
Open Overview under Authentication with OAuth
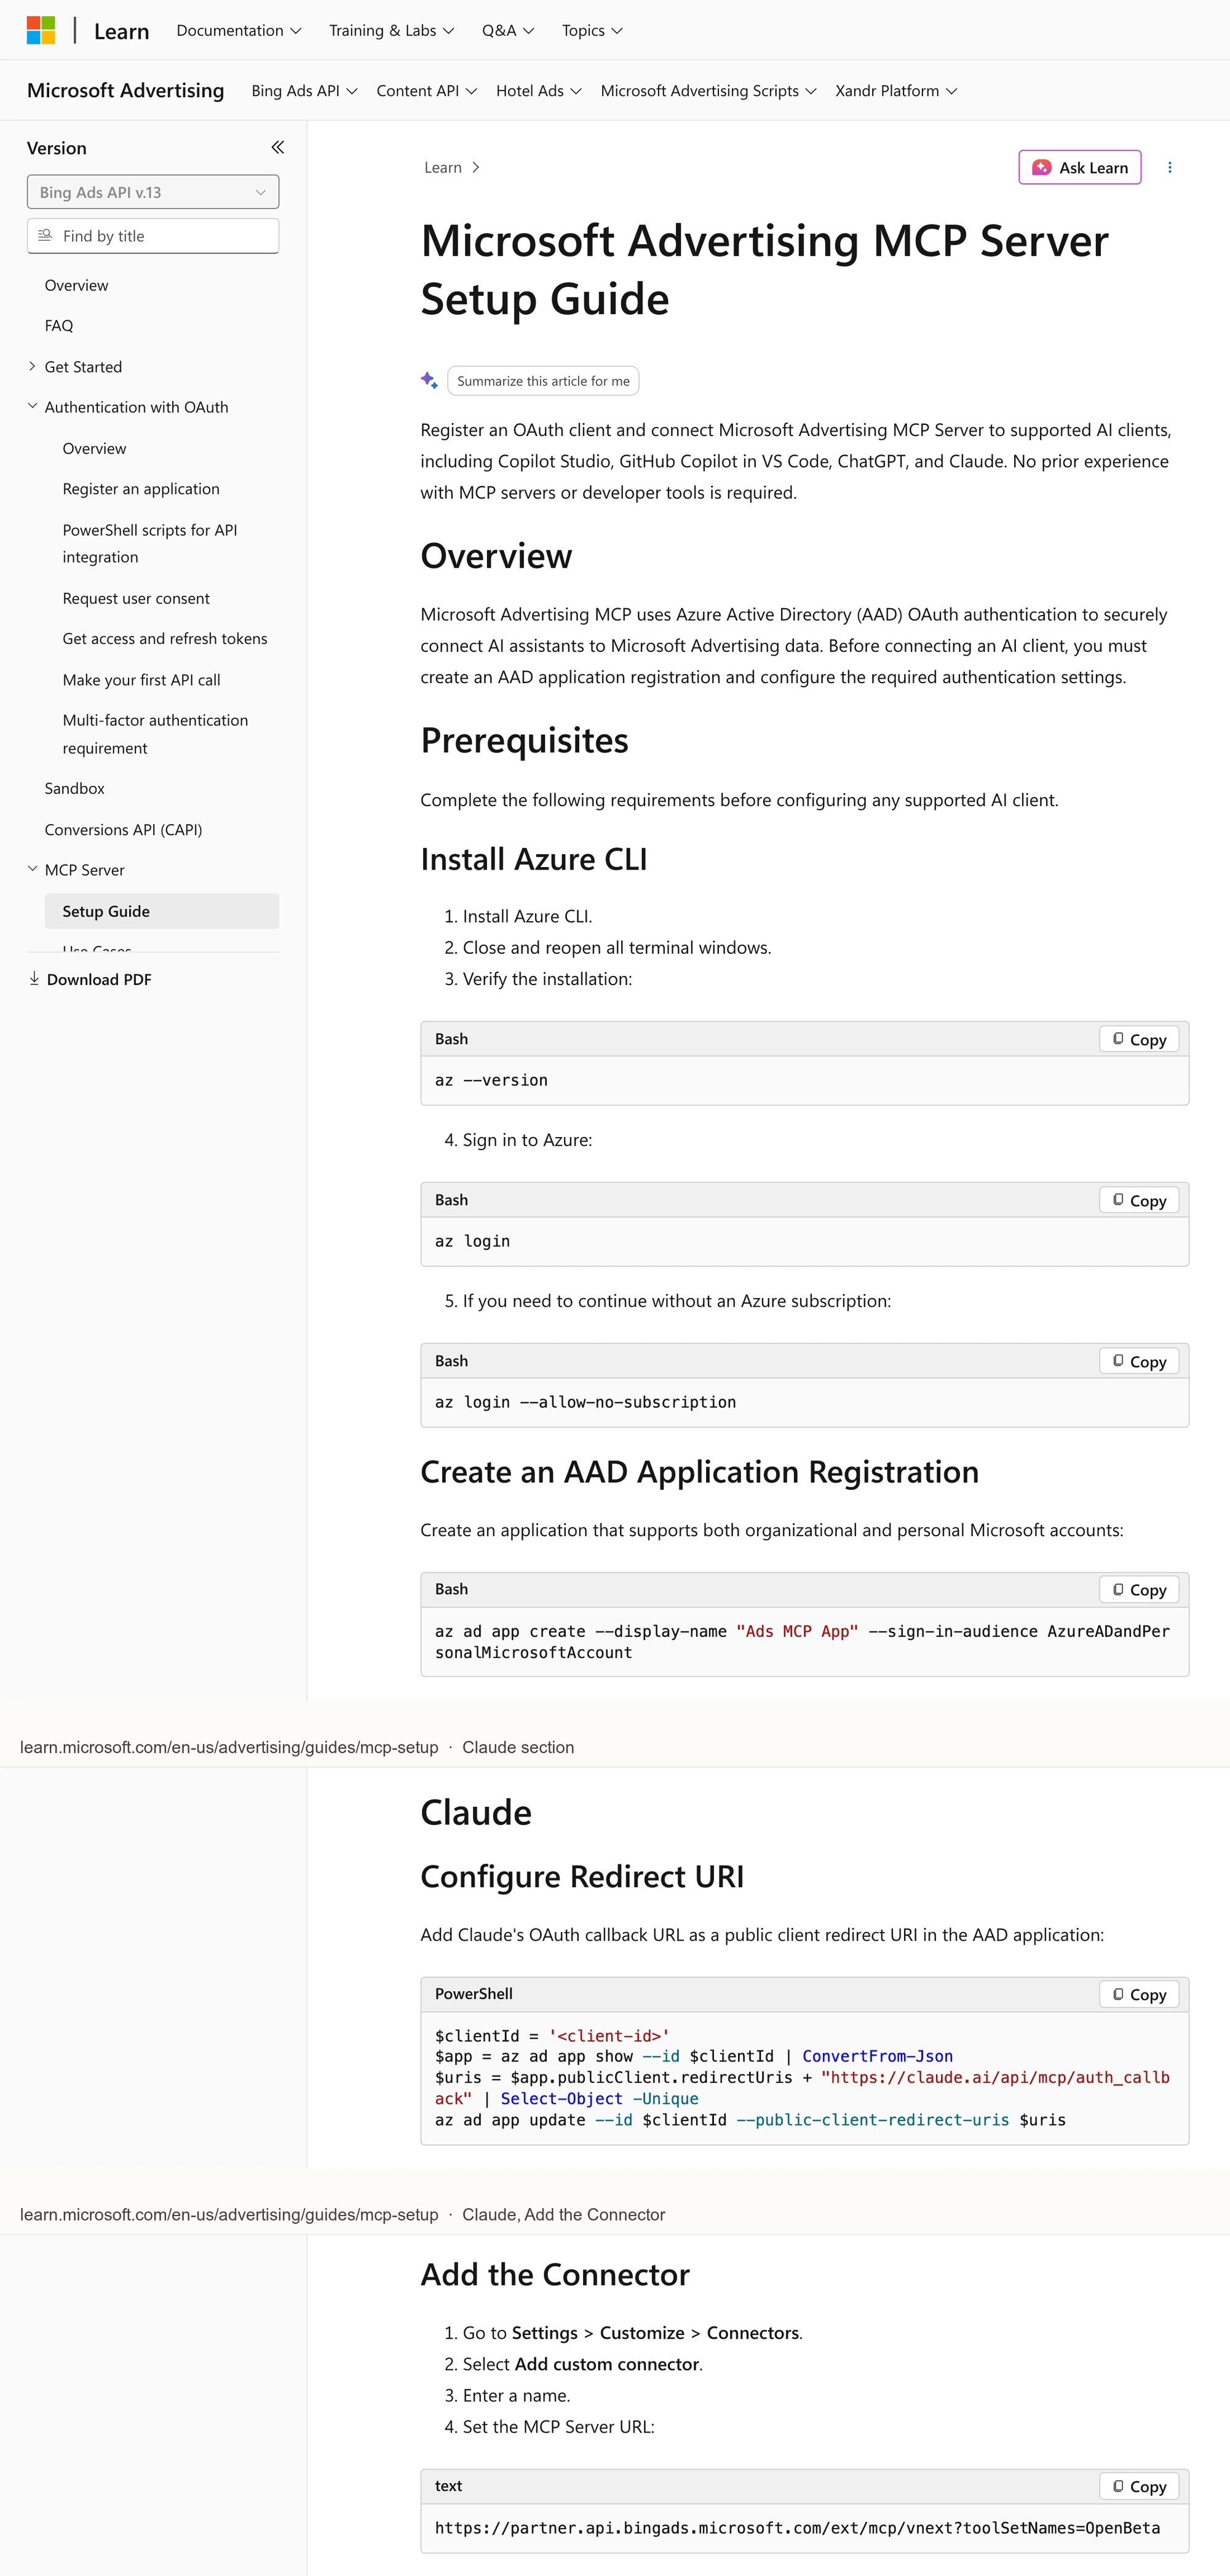(94, 448)
